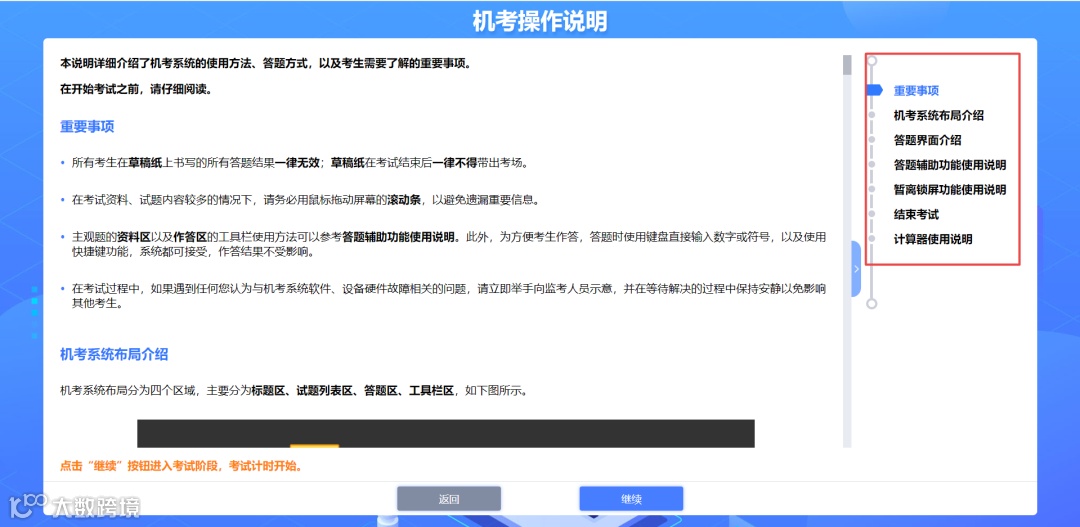Click the vertical scrollbar thumb of the instructions

click(x=847, y=65)
